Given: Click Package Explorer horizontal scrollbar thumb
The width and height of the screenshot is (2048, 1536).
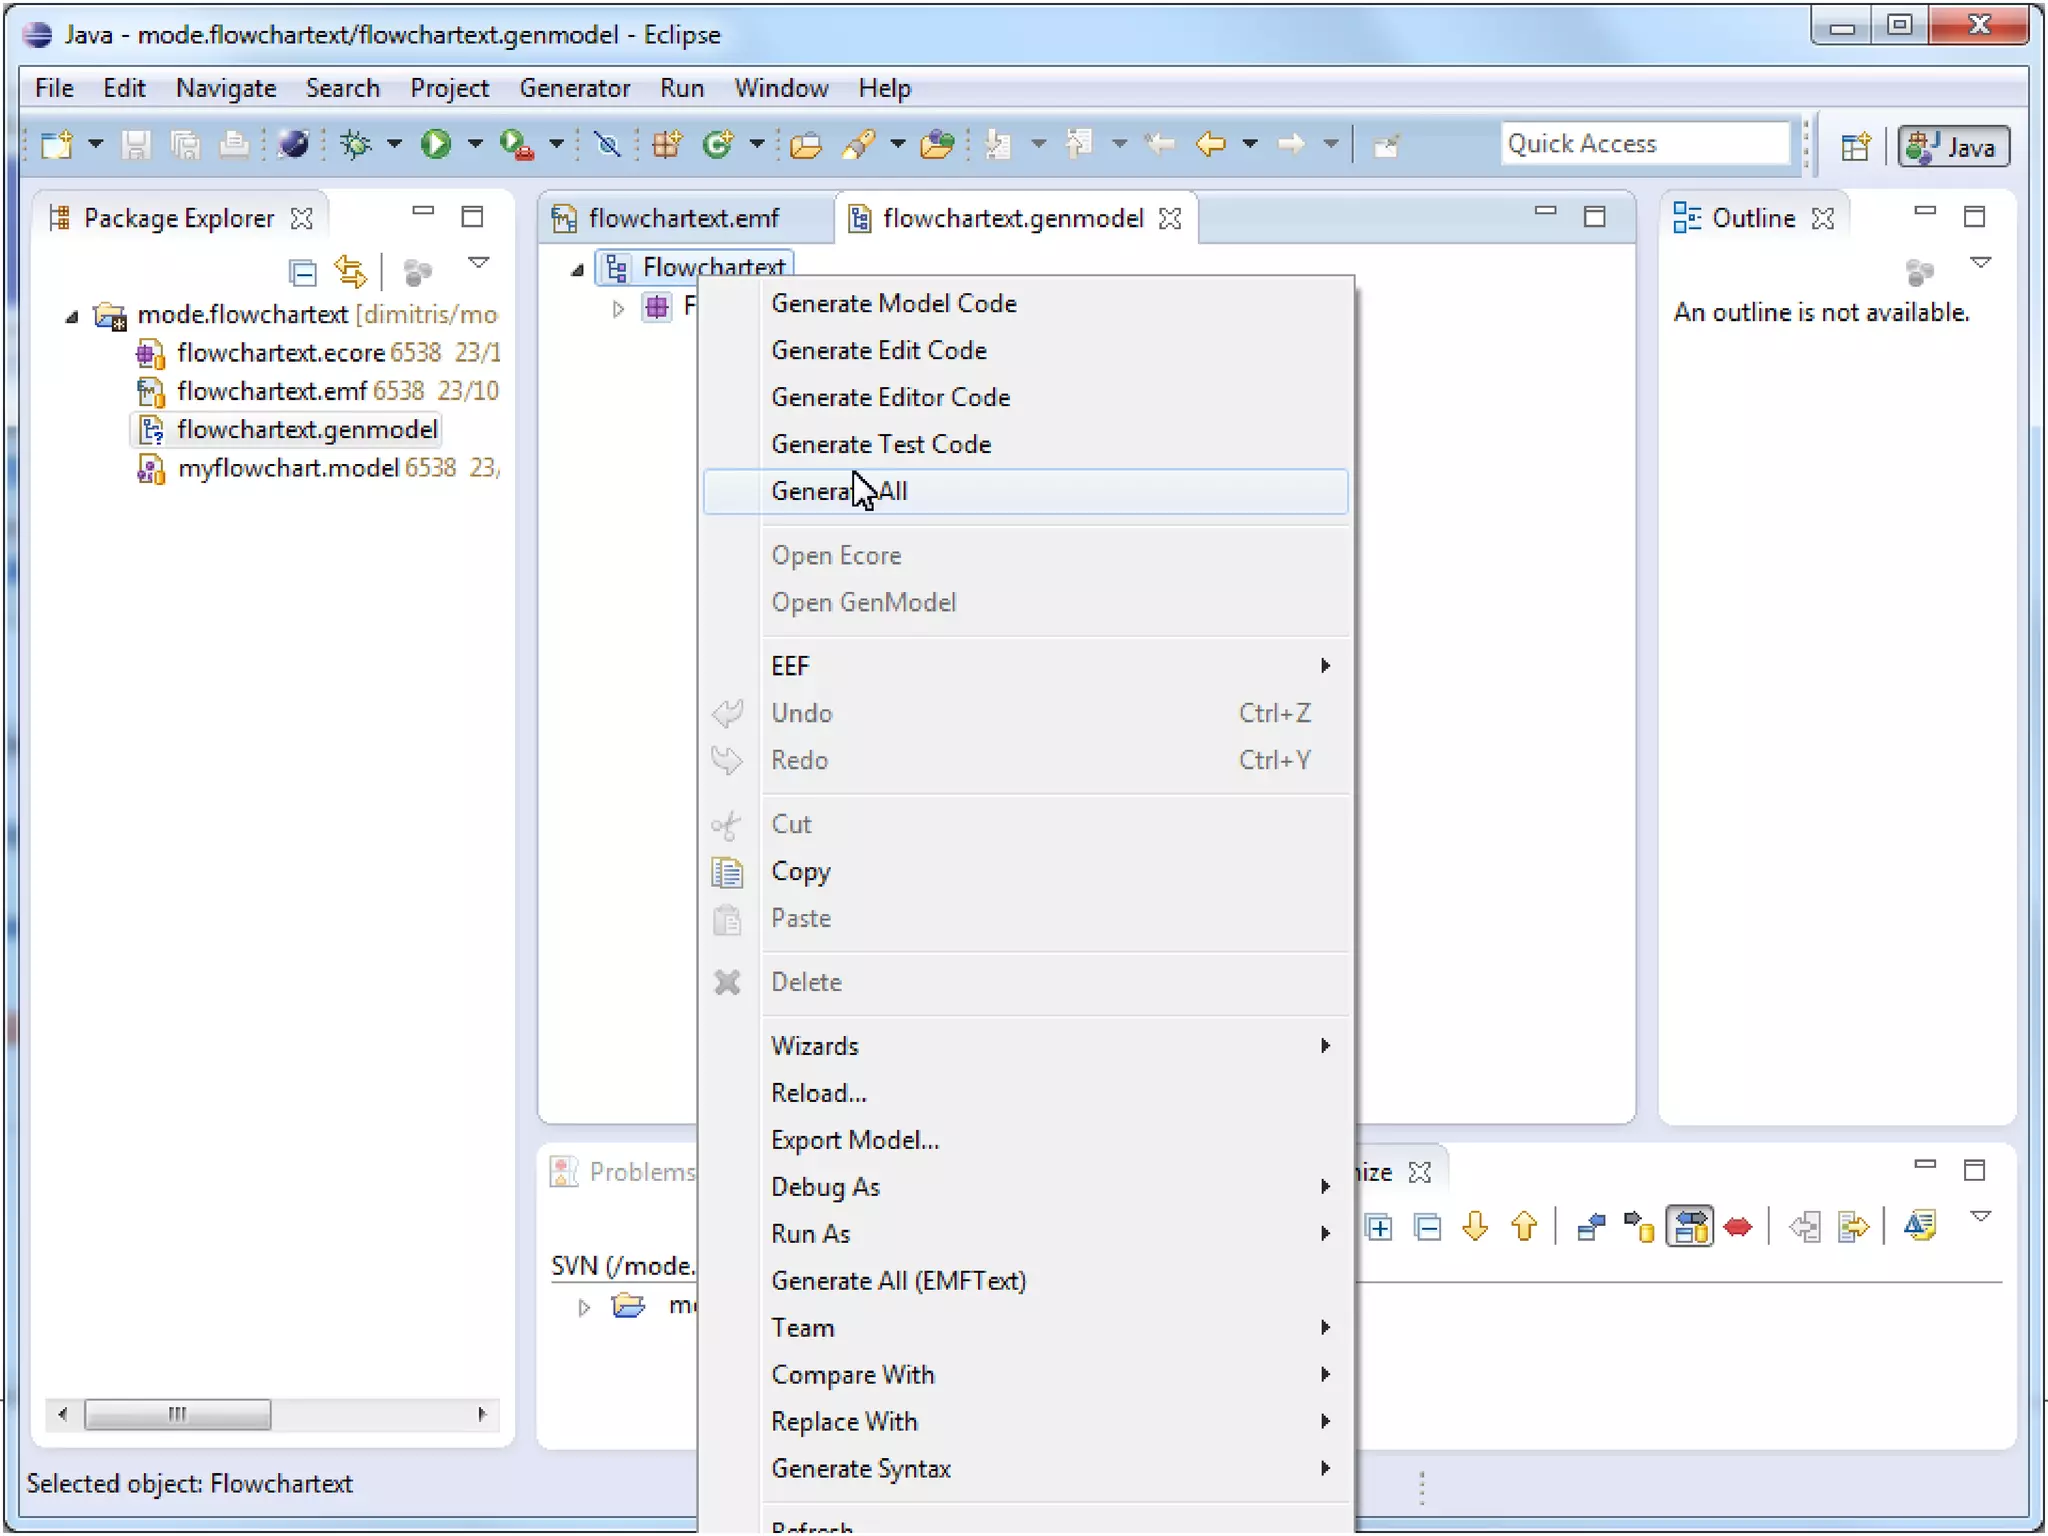Looking at the screenshot, I should (177, 1414).
